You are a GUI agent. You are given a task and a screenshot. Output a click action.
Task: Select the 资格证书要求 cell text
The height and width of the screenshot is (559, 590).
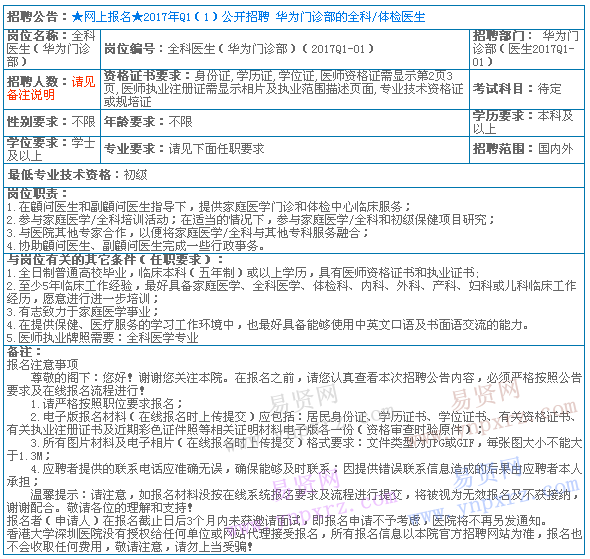coord(284,89)
